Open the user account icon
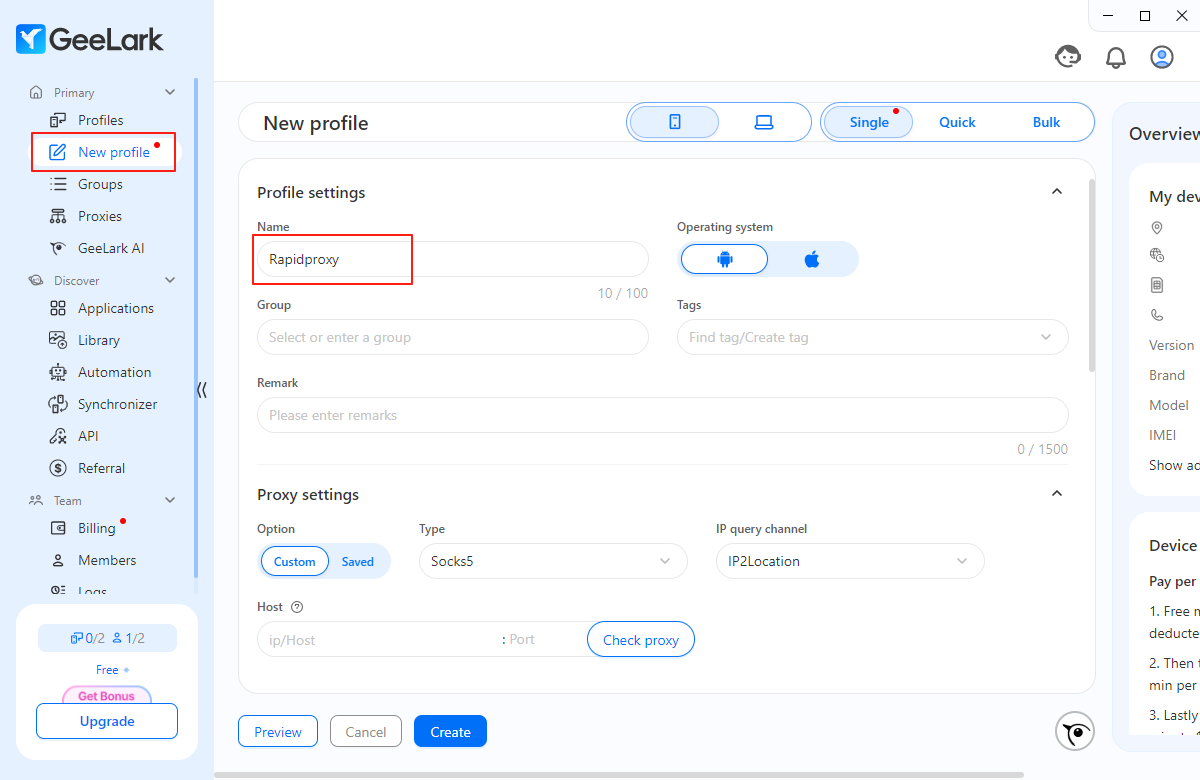 pyautogui.click(x=1162, y=57)
